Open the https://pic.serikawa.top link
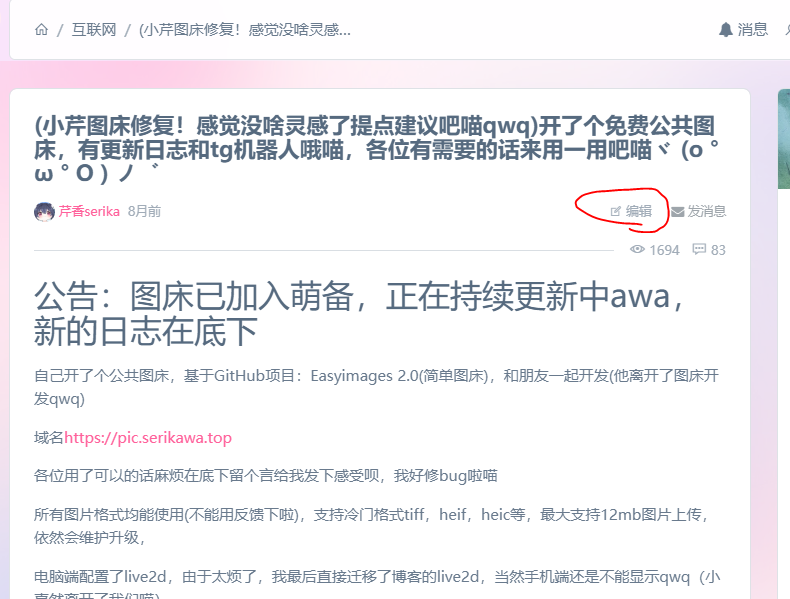The width and height of the screenshot is (790, 599). 148,437
